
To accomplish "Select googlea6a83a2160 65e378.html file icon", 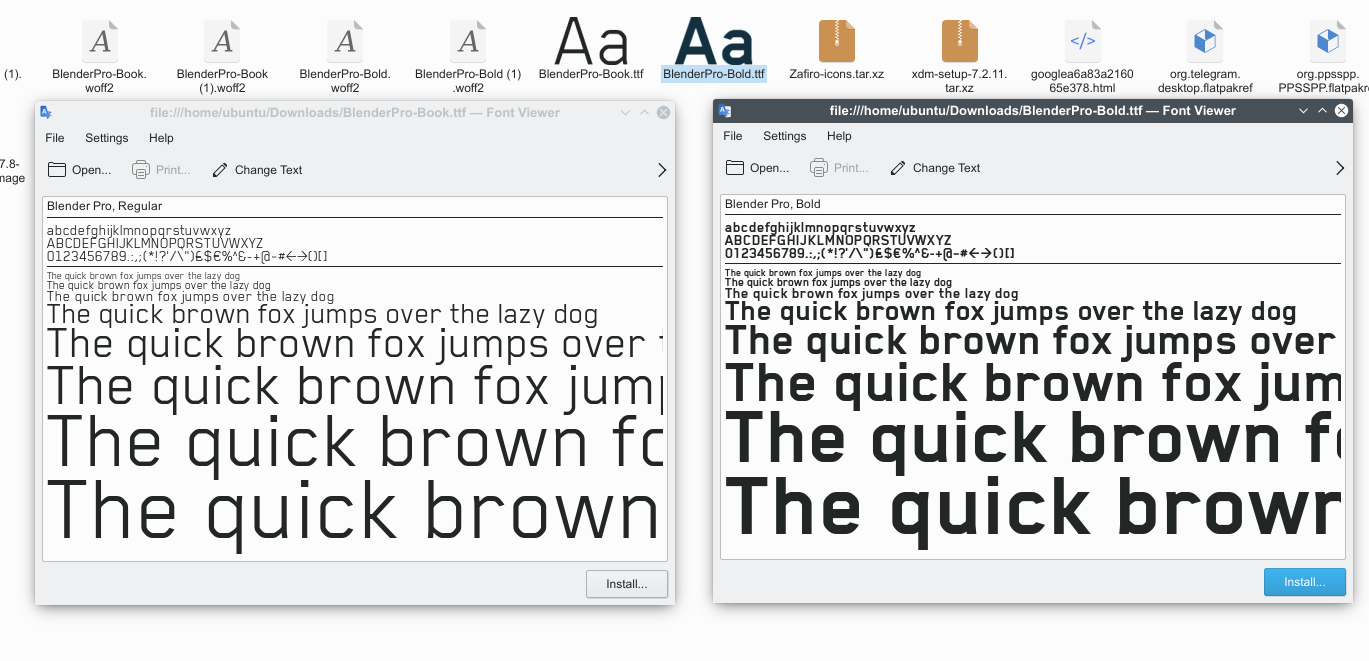I will pos(1083,41).
